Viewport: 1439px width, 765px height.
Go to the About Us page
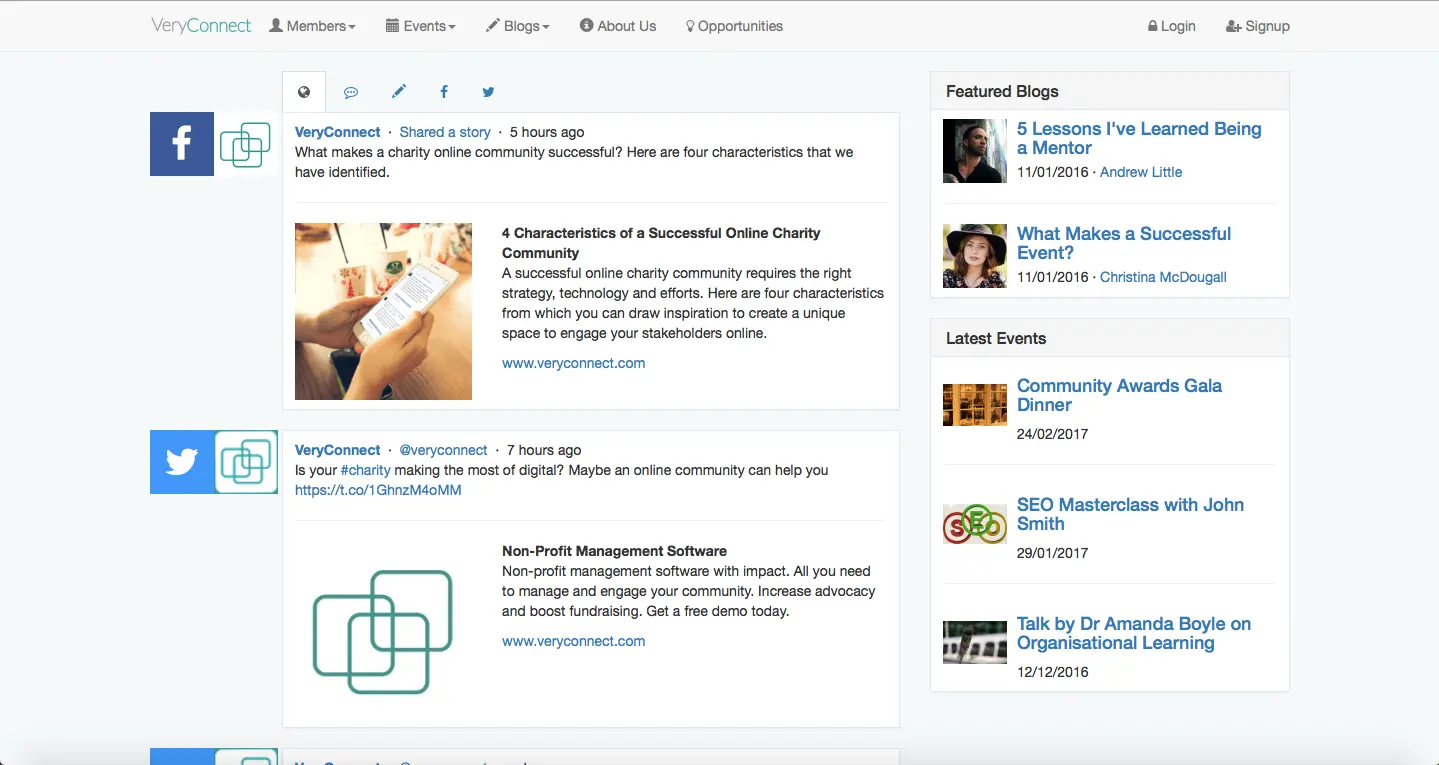tap(618, 26)
